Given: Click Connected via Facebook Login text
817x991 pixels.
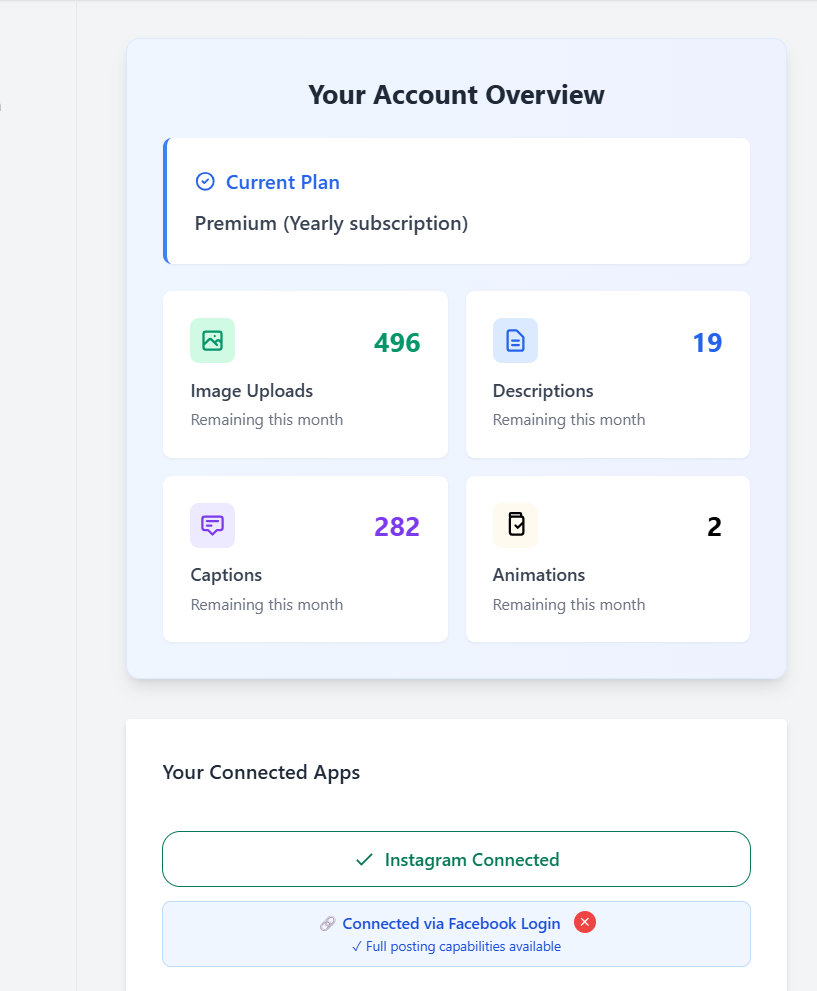Looking at the screenshot, I should (x=451, y=924).
